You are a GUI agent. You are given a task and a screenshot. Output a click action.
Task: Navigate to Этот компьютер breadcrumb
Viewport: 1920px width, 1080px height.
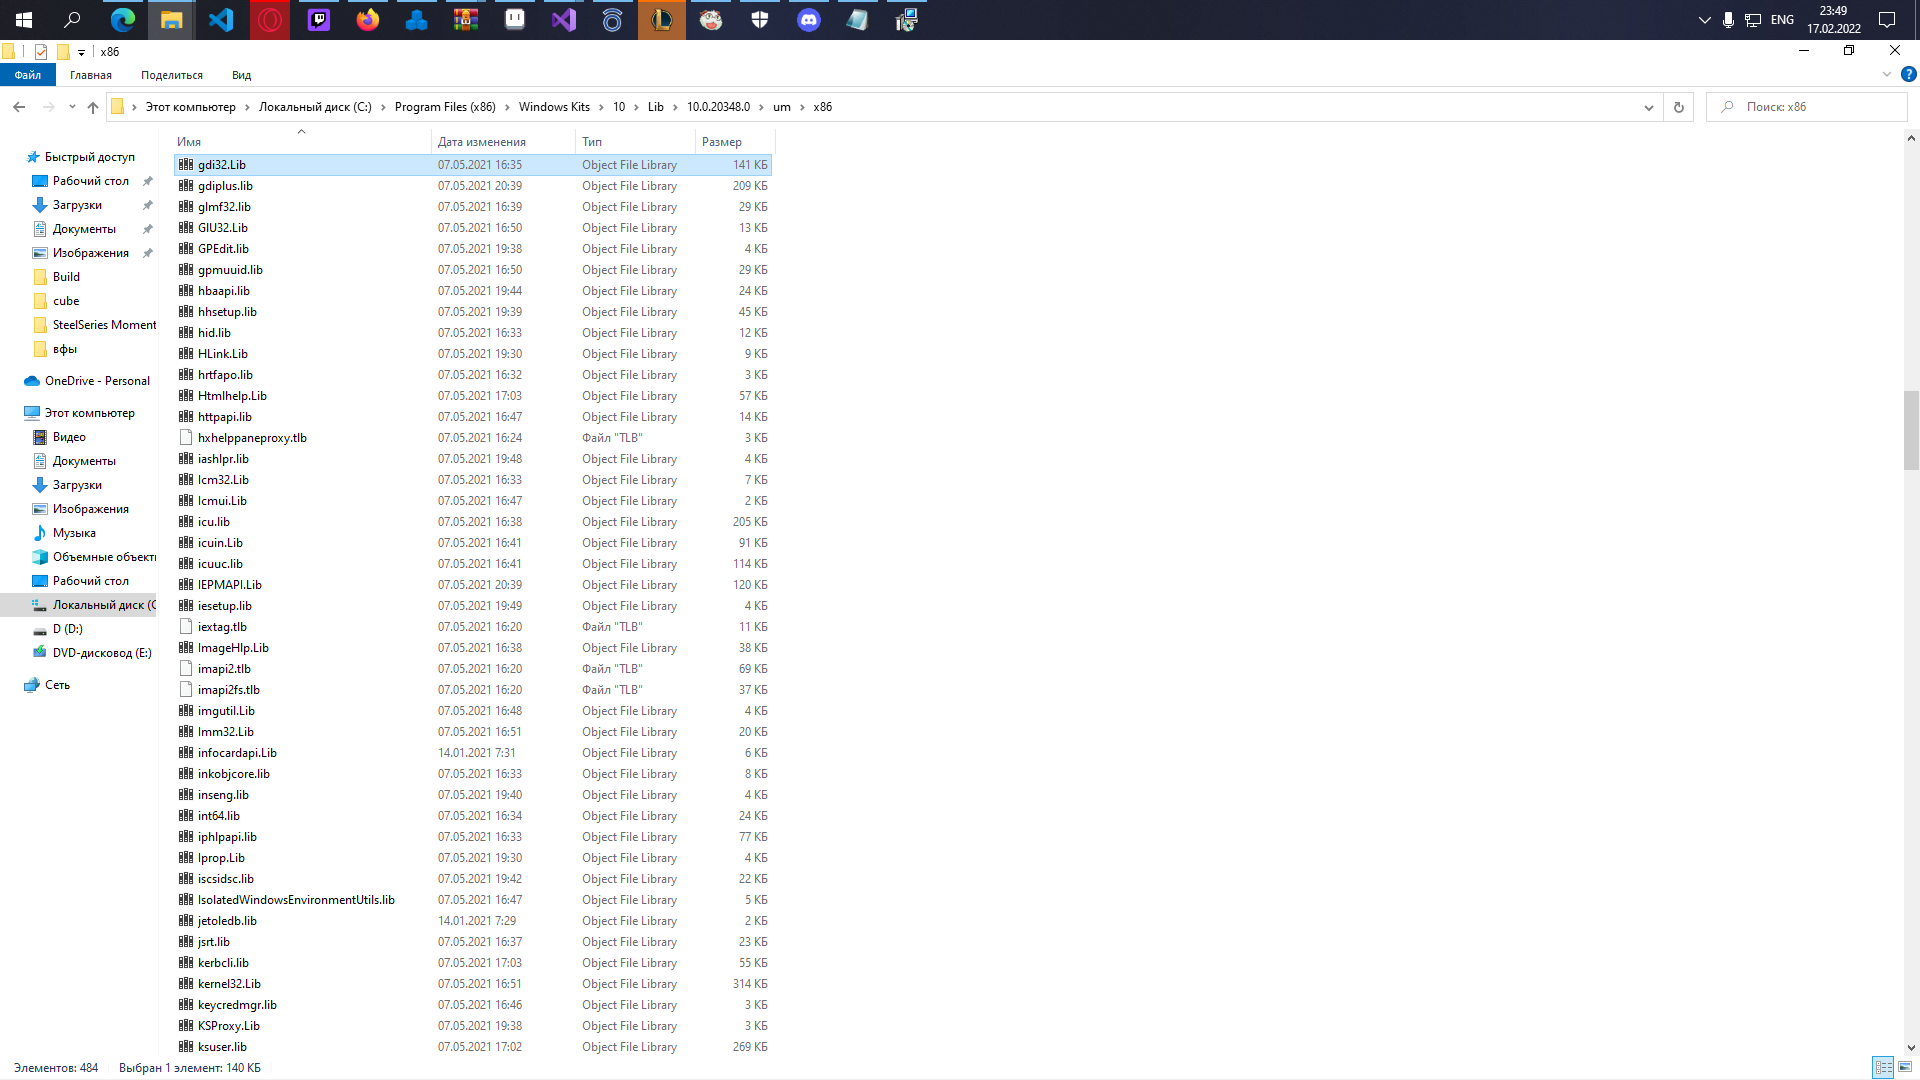(191, 107)
